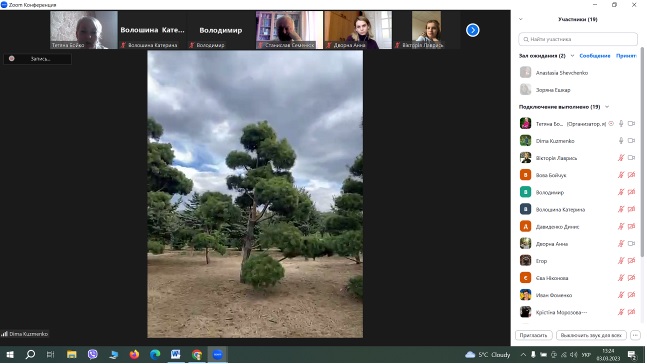Open Viber from the taskbar
Viewport: 647px width, 364px height.
92,355
